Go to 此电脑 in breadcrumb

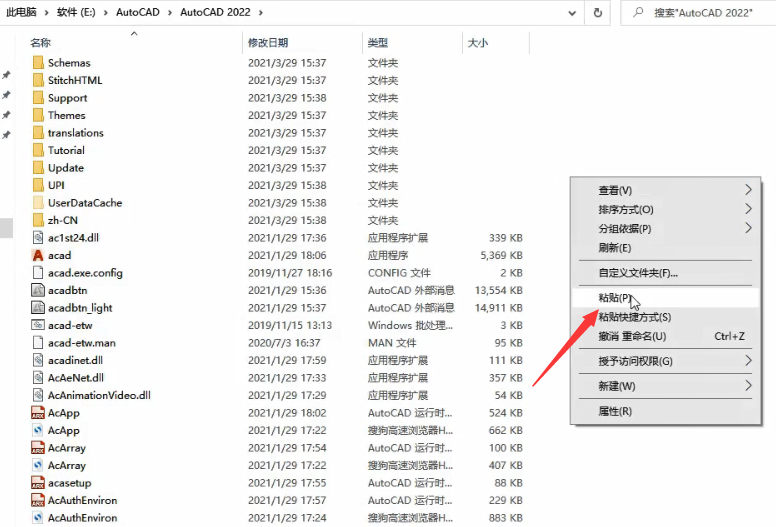click(x=21, y=12)
